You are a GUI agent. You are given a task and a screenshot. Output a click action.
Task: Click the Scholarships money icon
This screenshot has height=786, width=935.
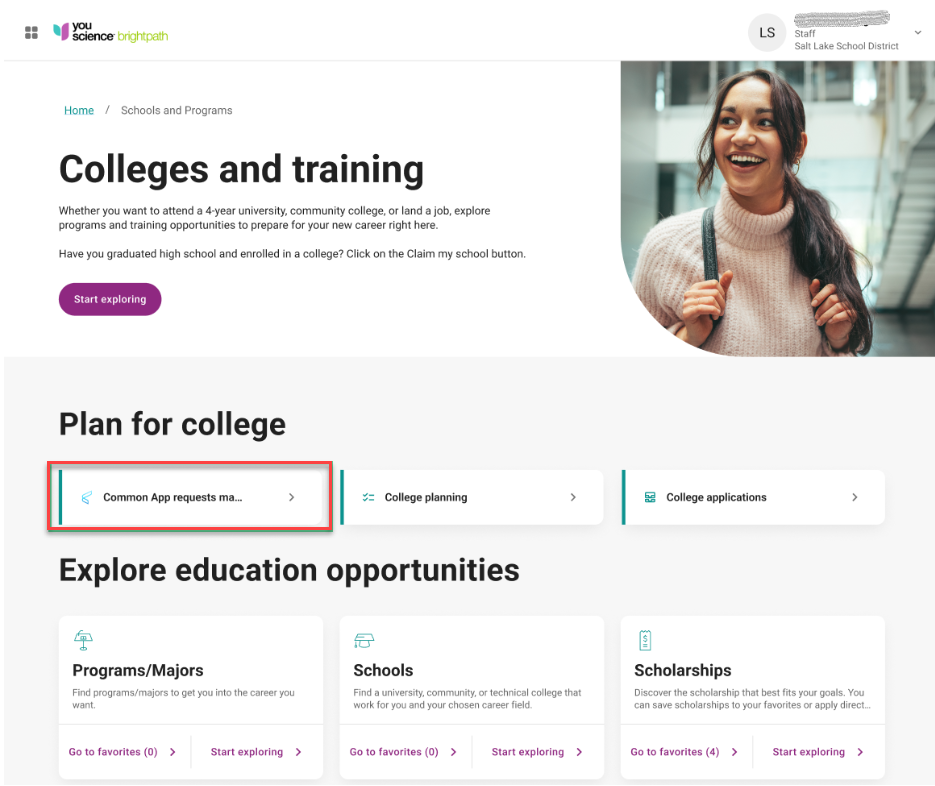click(x=645, y=639)
